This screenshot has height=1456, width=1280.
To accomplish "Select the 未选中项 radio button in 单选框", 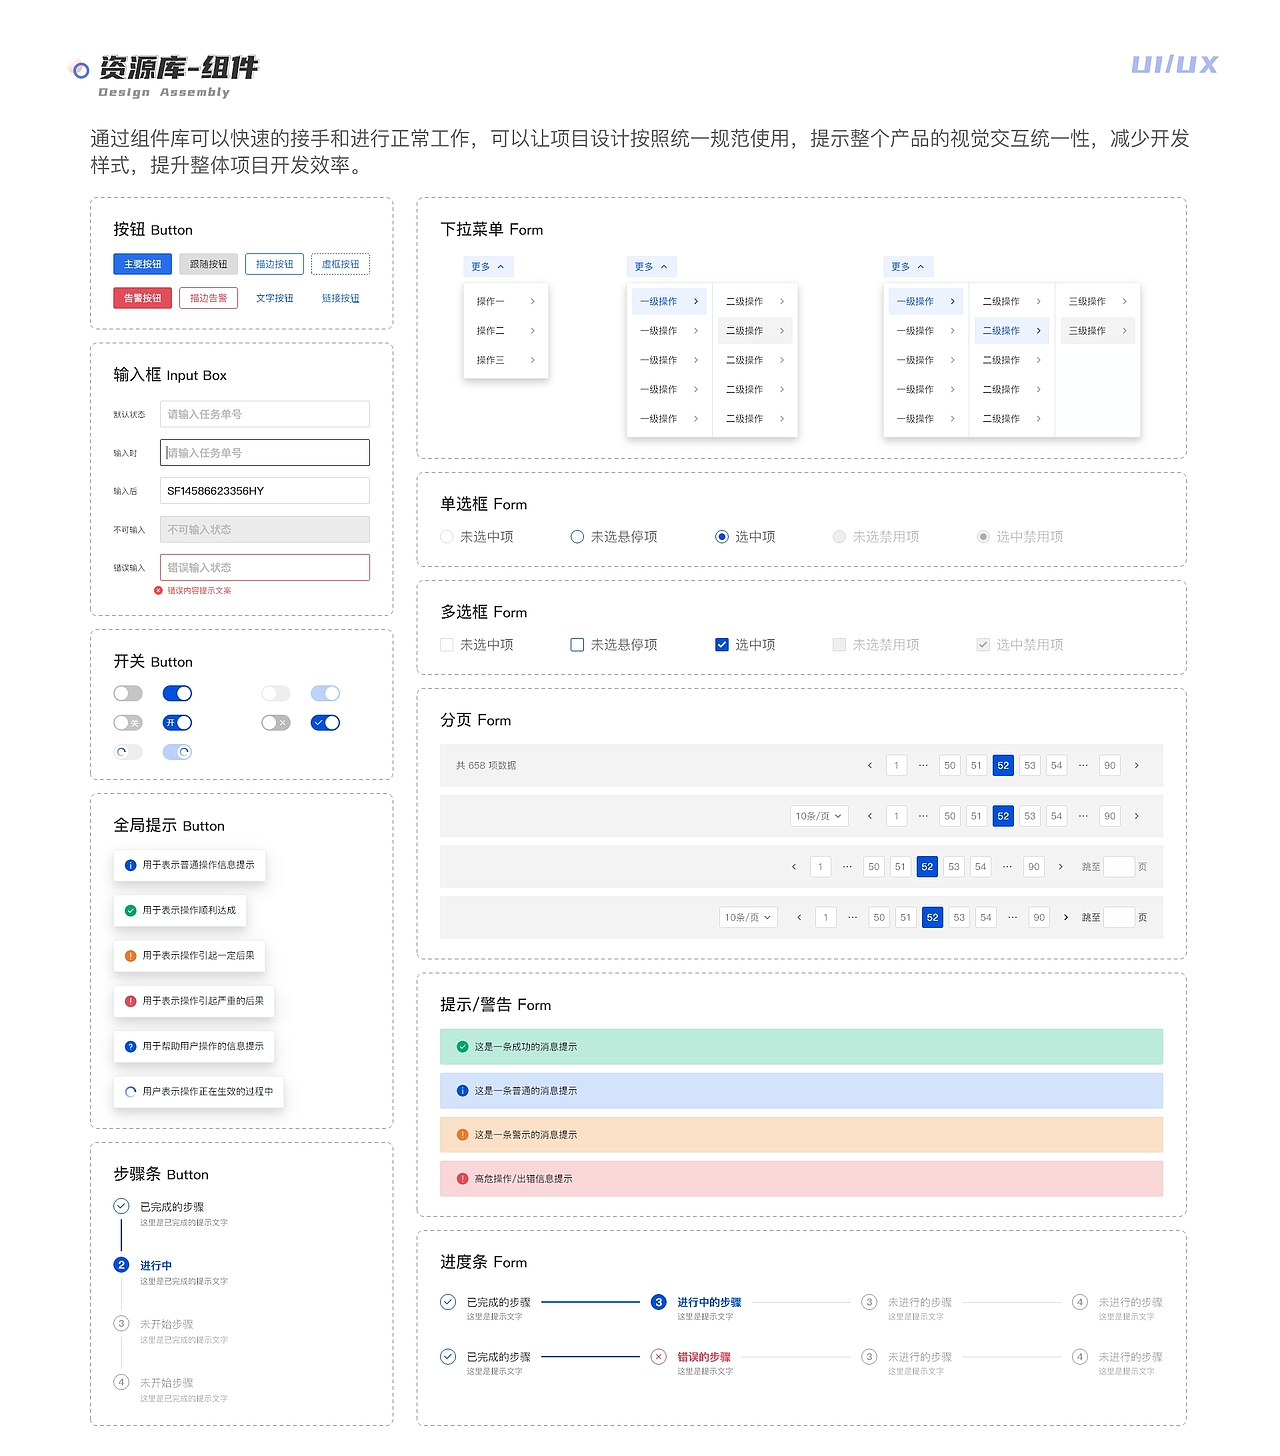I will tap(446, 537).
